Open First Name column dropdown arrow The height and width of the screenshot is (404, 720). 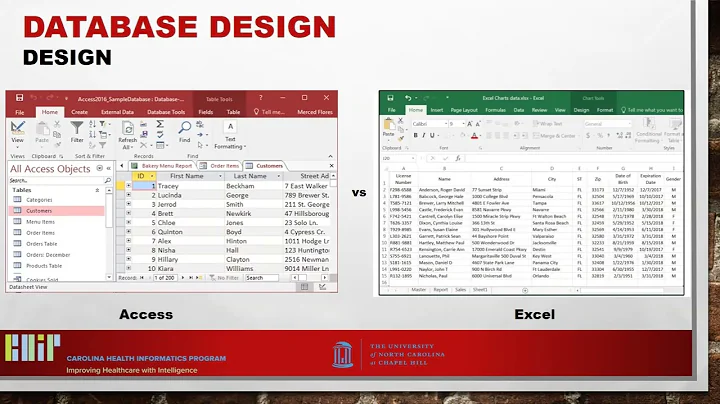220,176
